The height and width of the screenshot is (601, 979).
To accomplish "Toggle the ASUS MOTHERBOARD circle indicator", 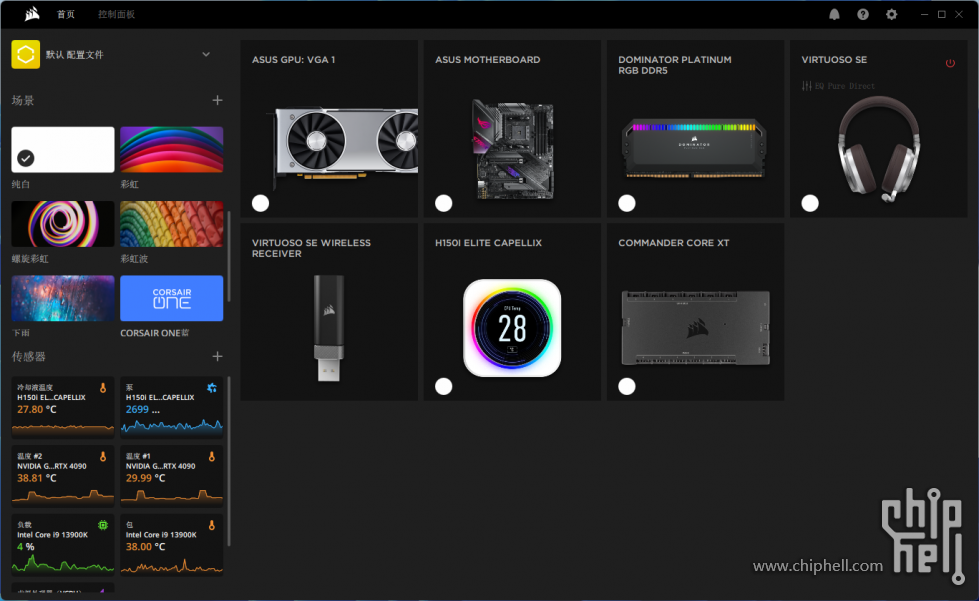I will tap(443, 203).
